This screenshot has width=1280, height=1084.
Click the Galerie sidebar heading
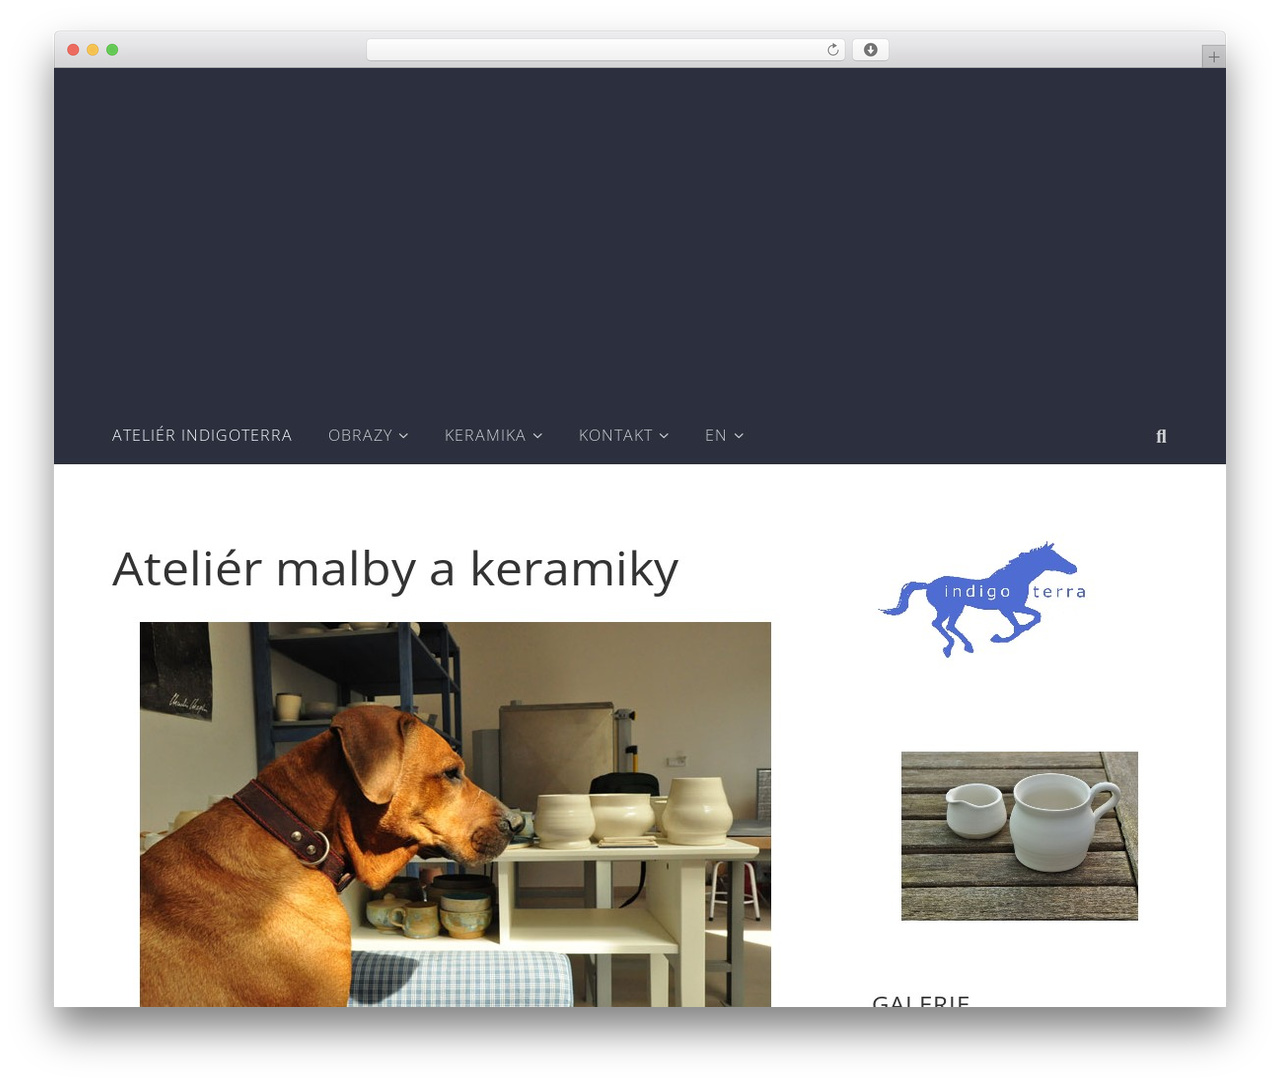[921, 1000]
